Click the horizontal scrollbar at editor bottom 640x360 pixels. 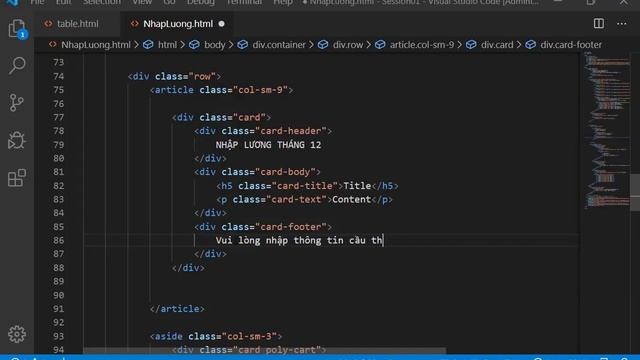[x=264, y=350]
